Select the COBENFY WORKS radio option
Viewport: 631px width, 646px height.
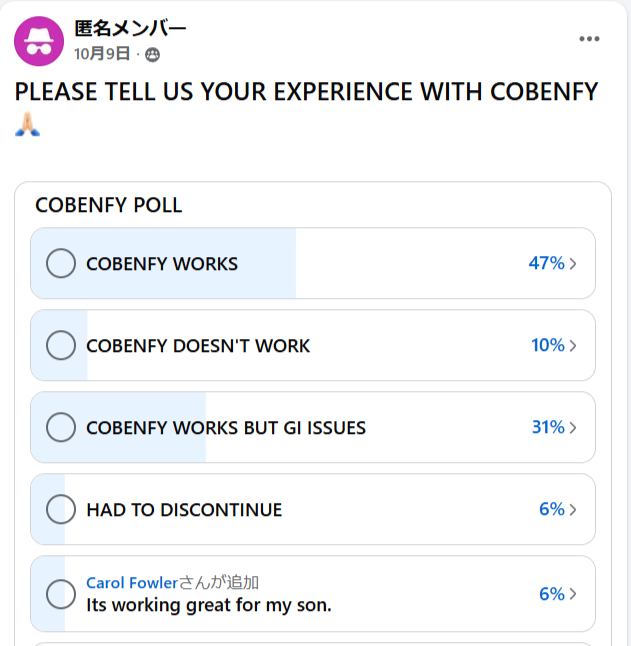(61, 264)
